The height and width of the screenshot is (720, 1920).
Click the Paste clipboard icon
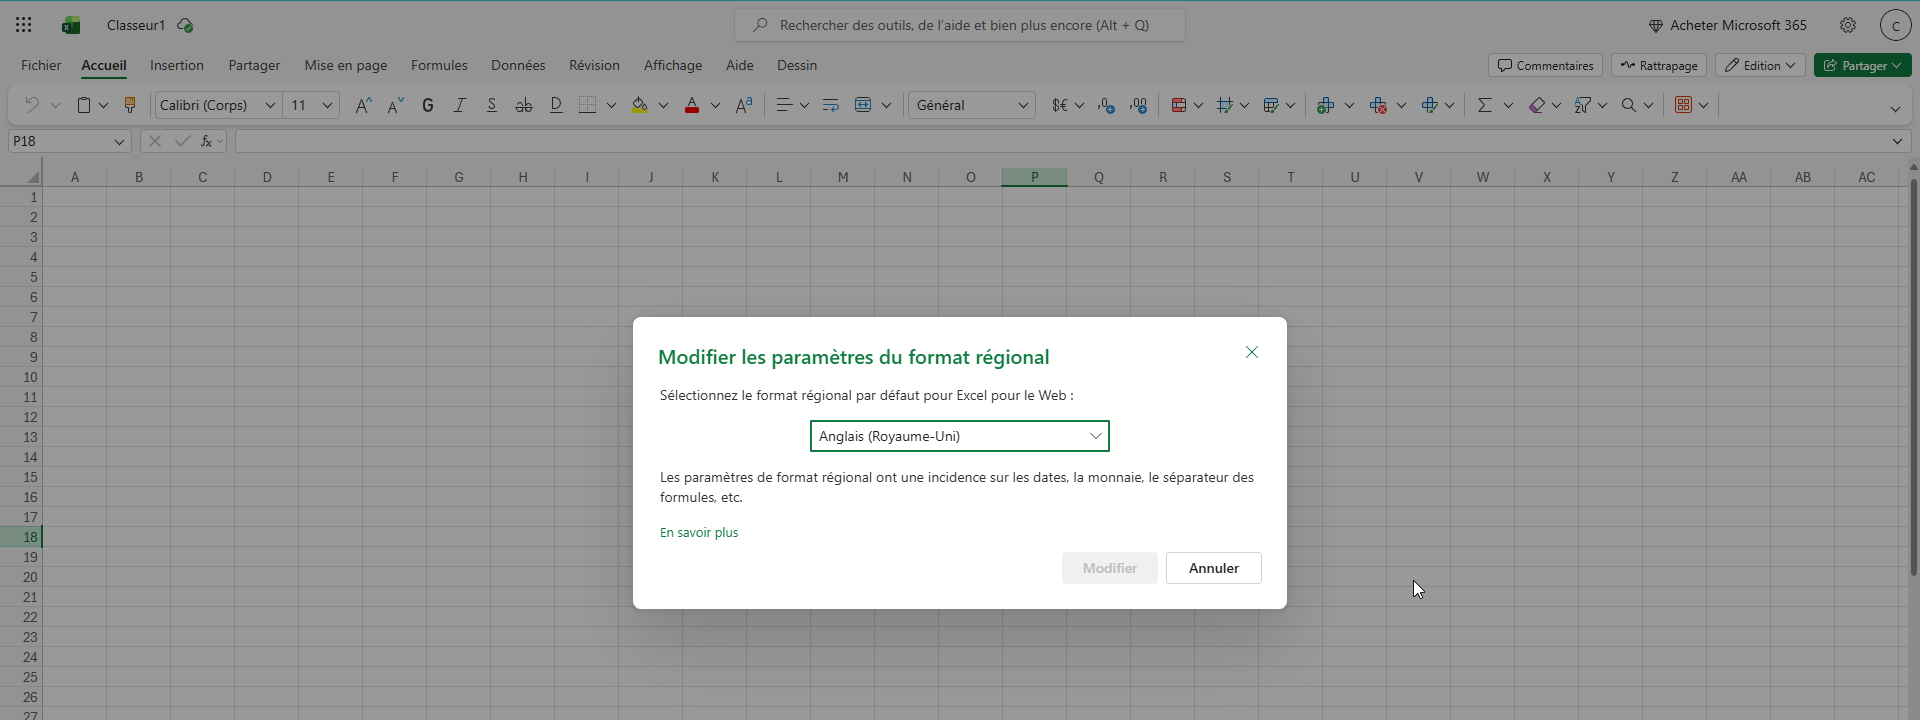pos(84,105)
